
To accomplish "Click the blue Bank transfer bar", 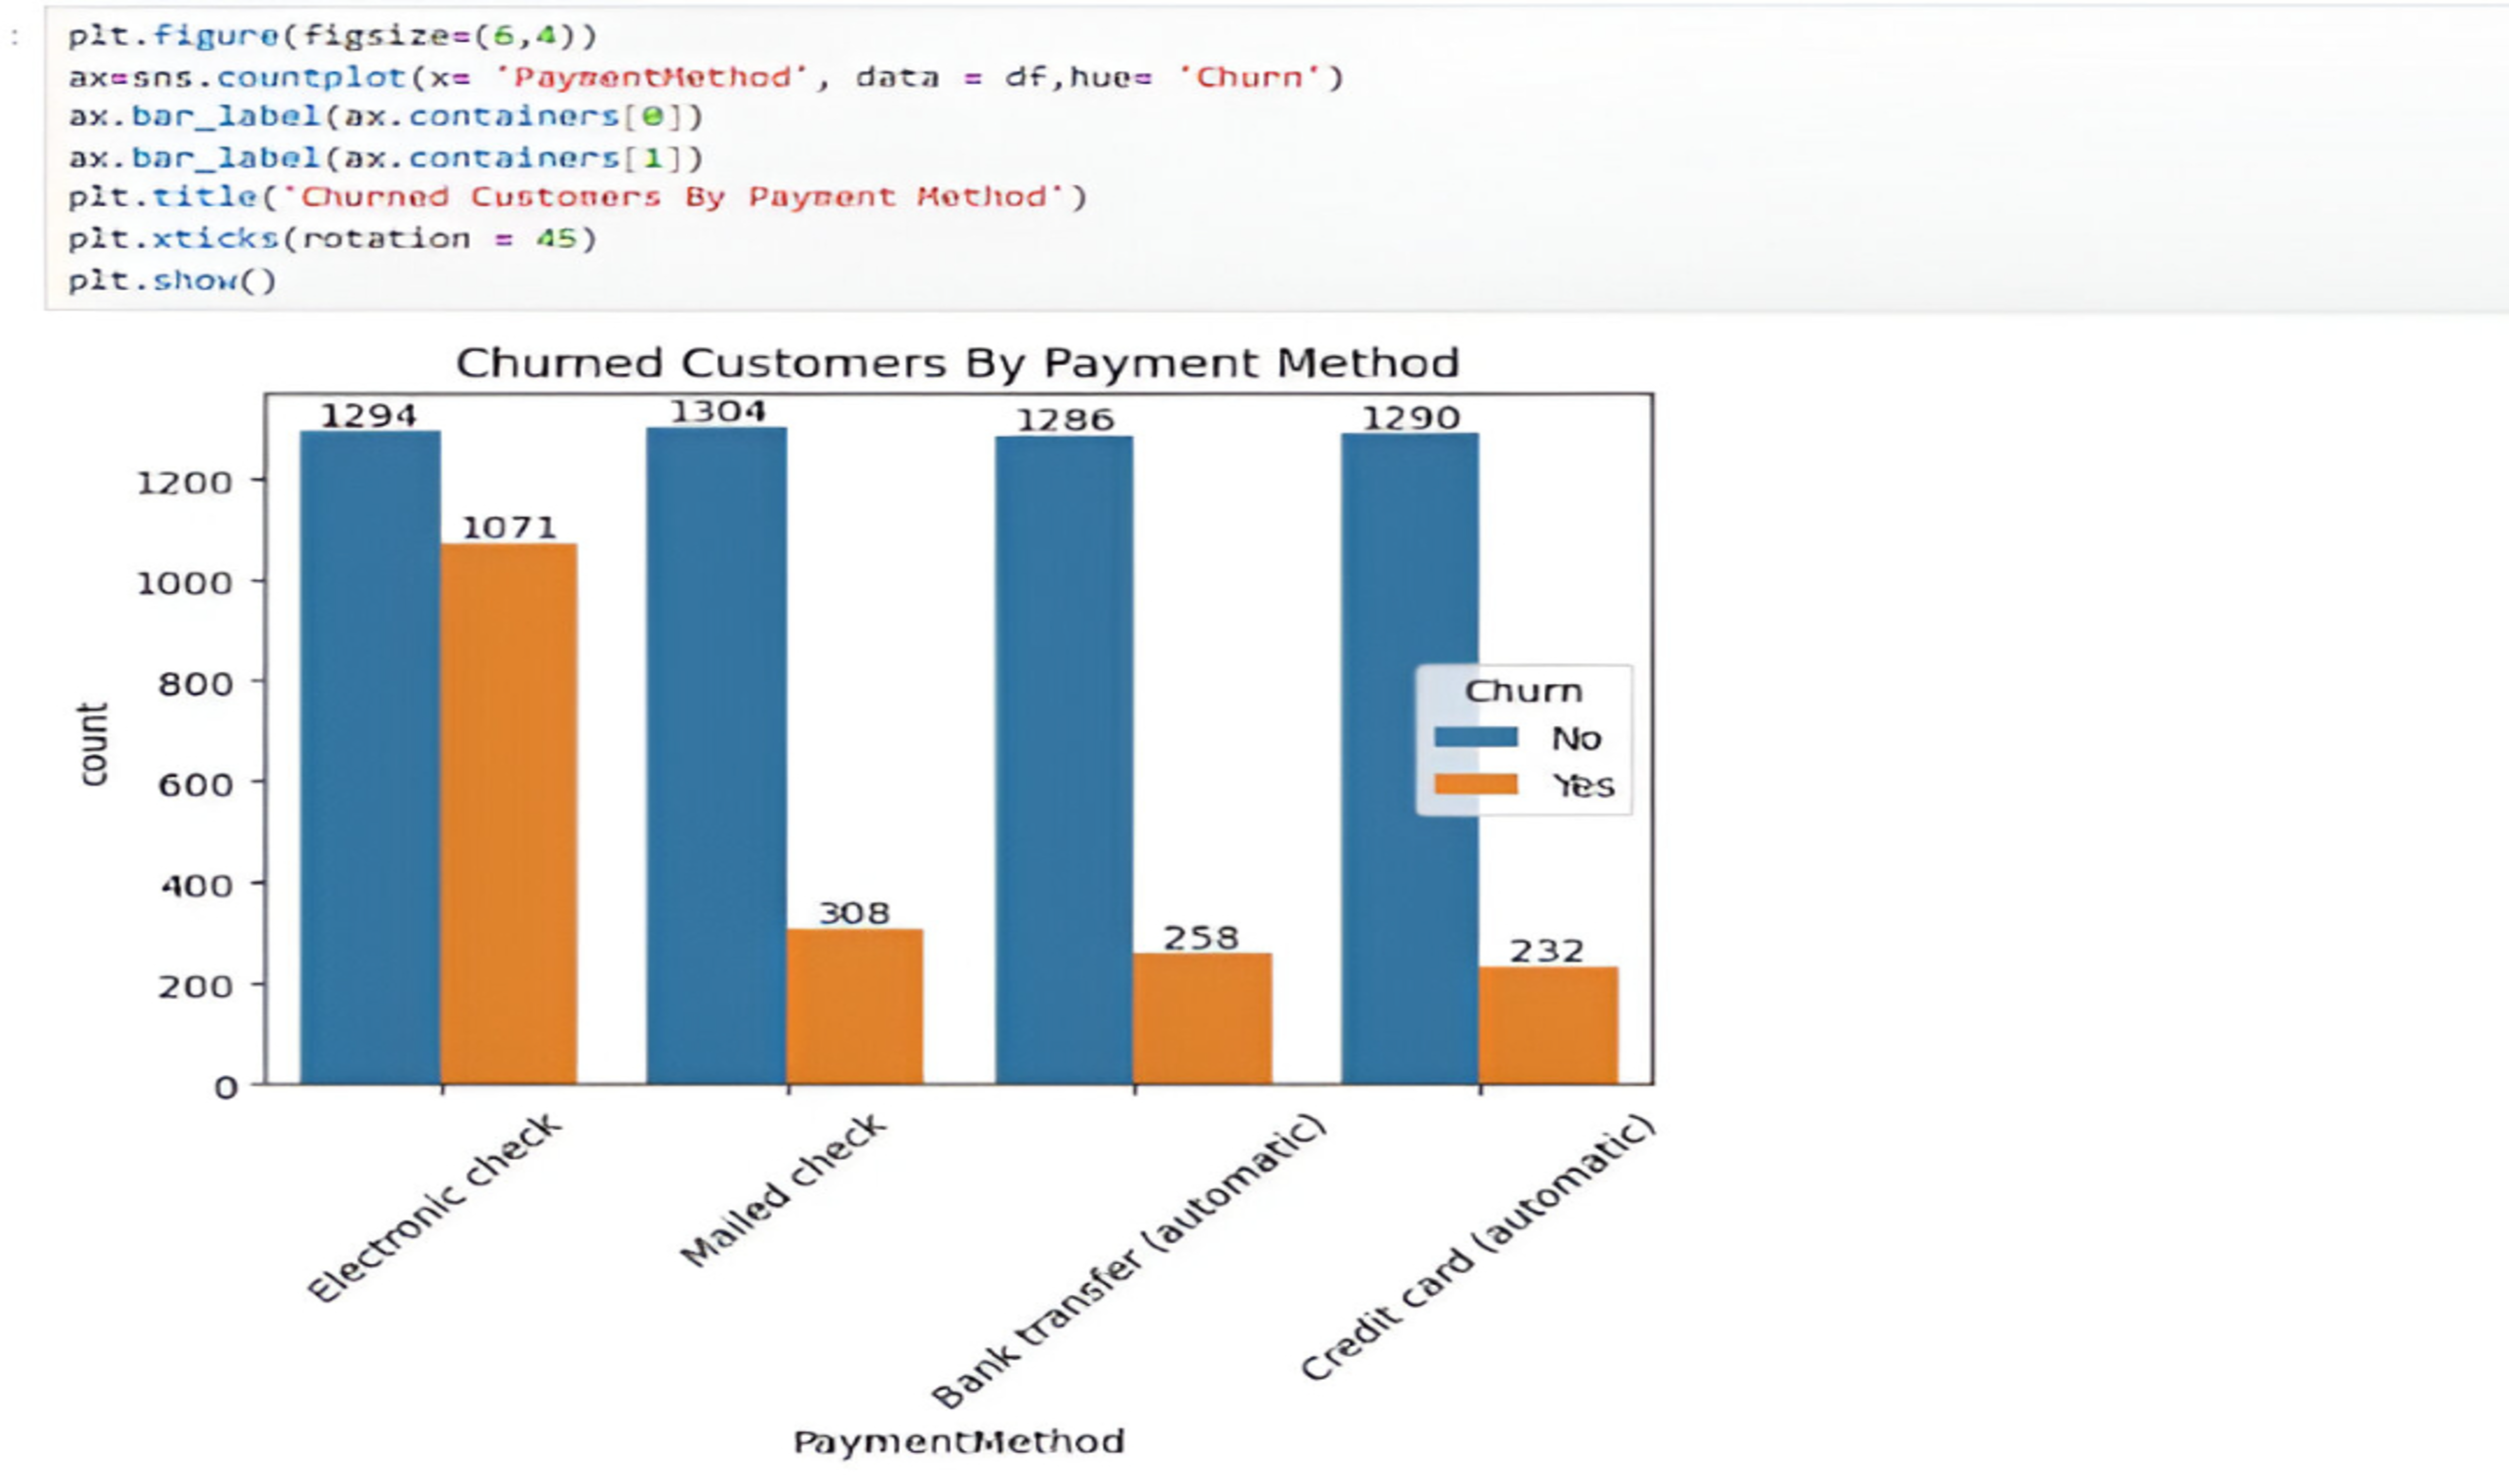I will 1064,760.
